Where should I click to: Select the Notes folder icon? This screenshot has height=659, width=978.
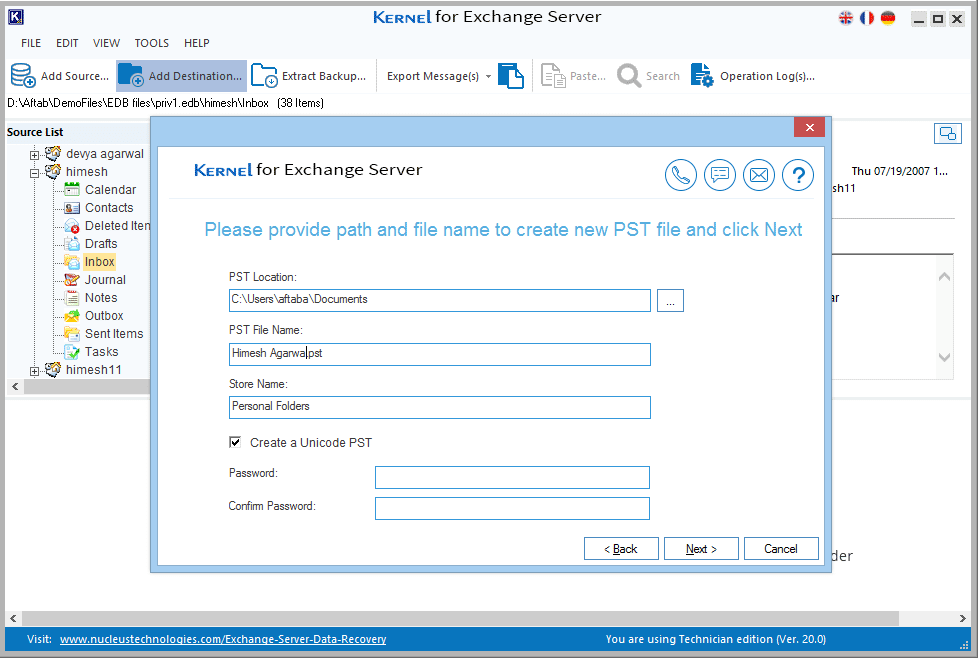pos(72,298)
